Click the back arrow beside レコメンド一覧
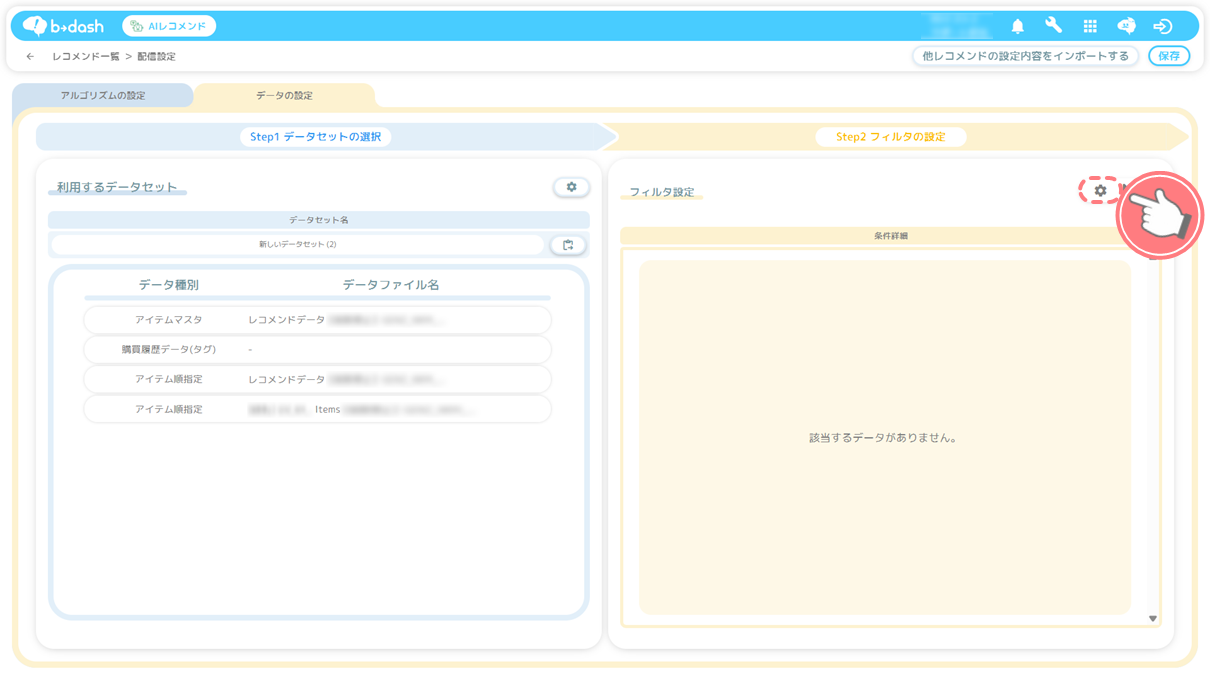 coord(30,57)
